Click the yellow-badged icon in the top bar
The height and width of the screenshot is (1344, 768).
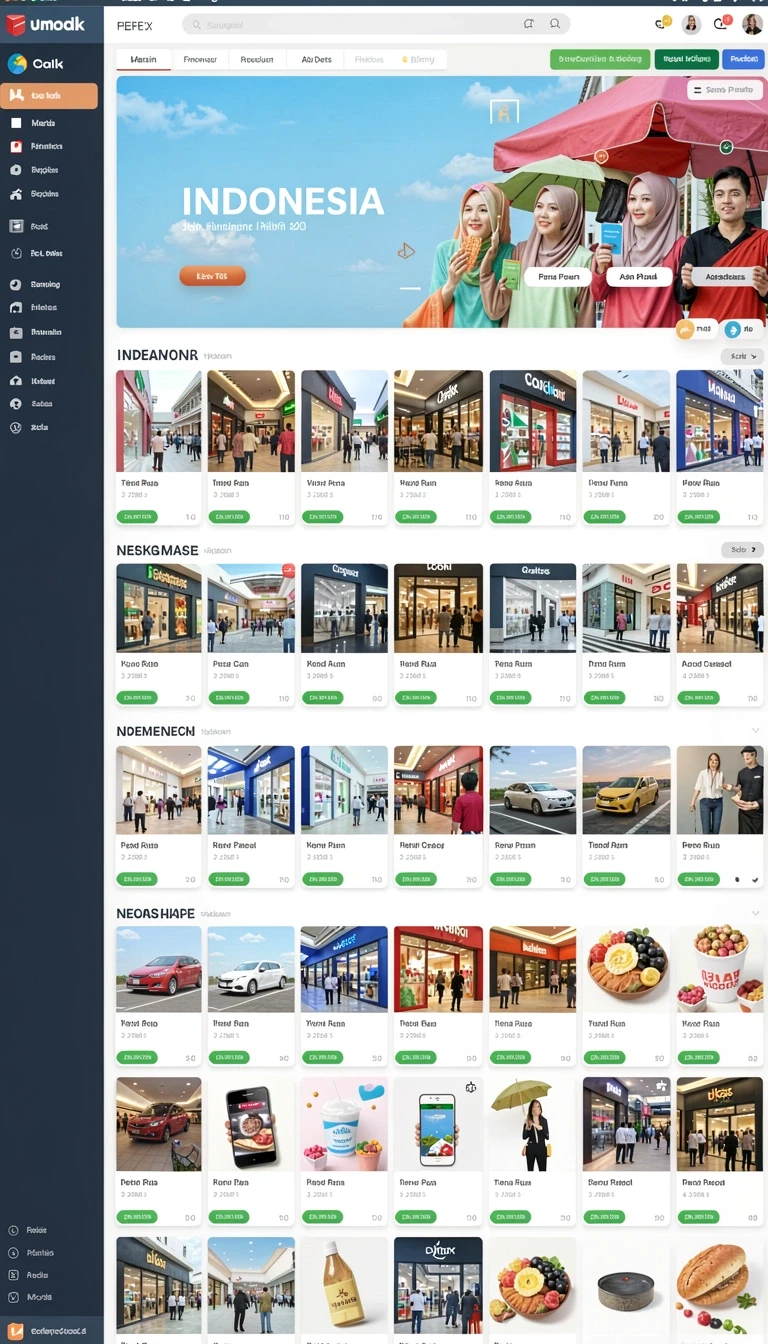coord(662,23)
